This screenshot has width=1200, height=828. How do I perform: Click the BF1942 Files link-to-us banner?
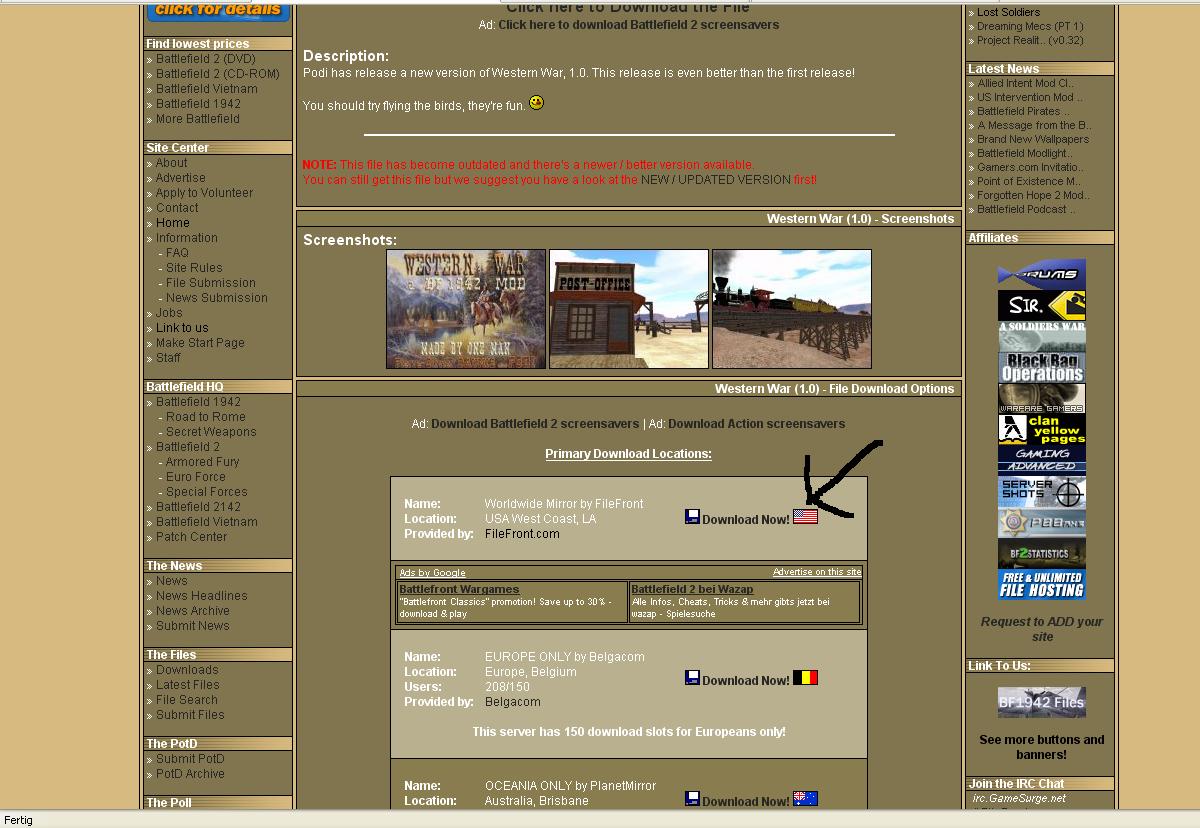[1041, 702]
